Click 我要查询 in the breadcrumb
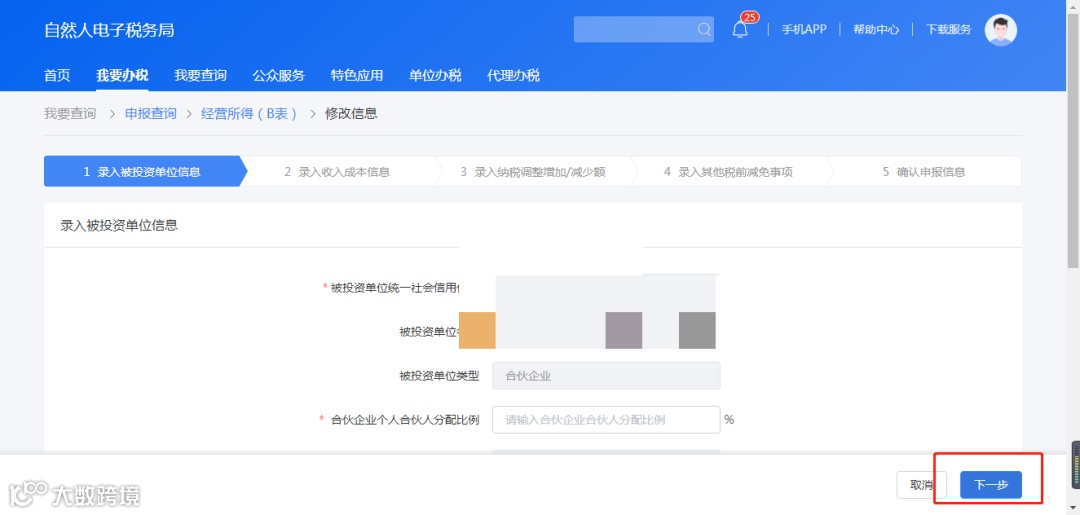Screen dimensions: 1080x515 (x=70, y=114)
